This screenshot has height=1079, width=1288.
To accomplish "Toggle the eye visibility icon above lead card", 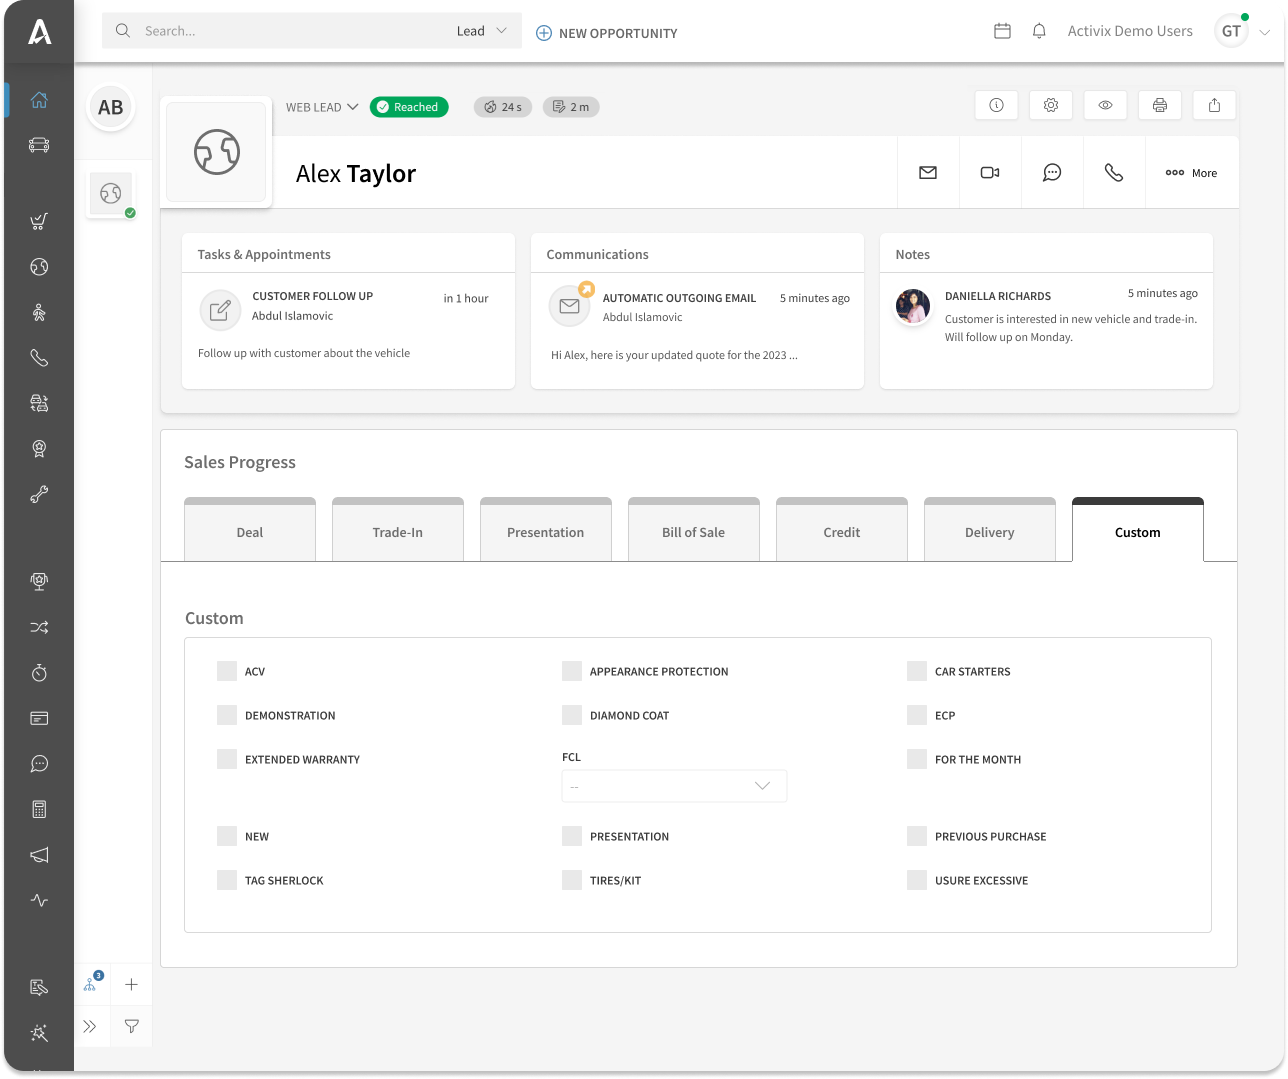I will coord(1105,105).
